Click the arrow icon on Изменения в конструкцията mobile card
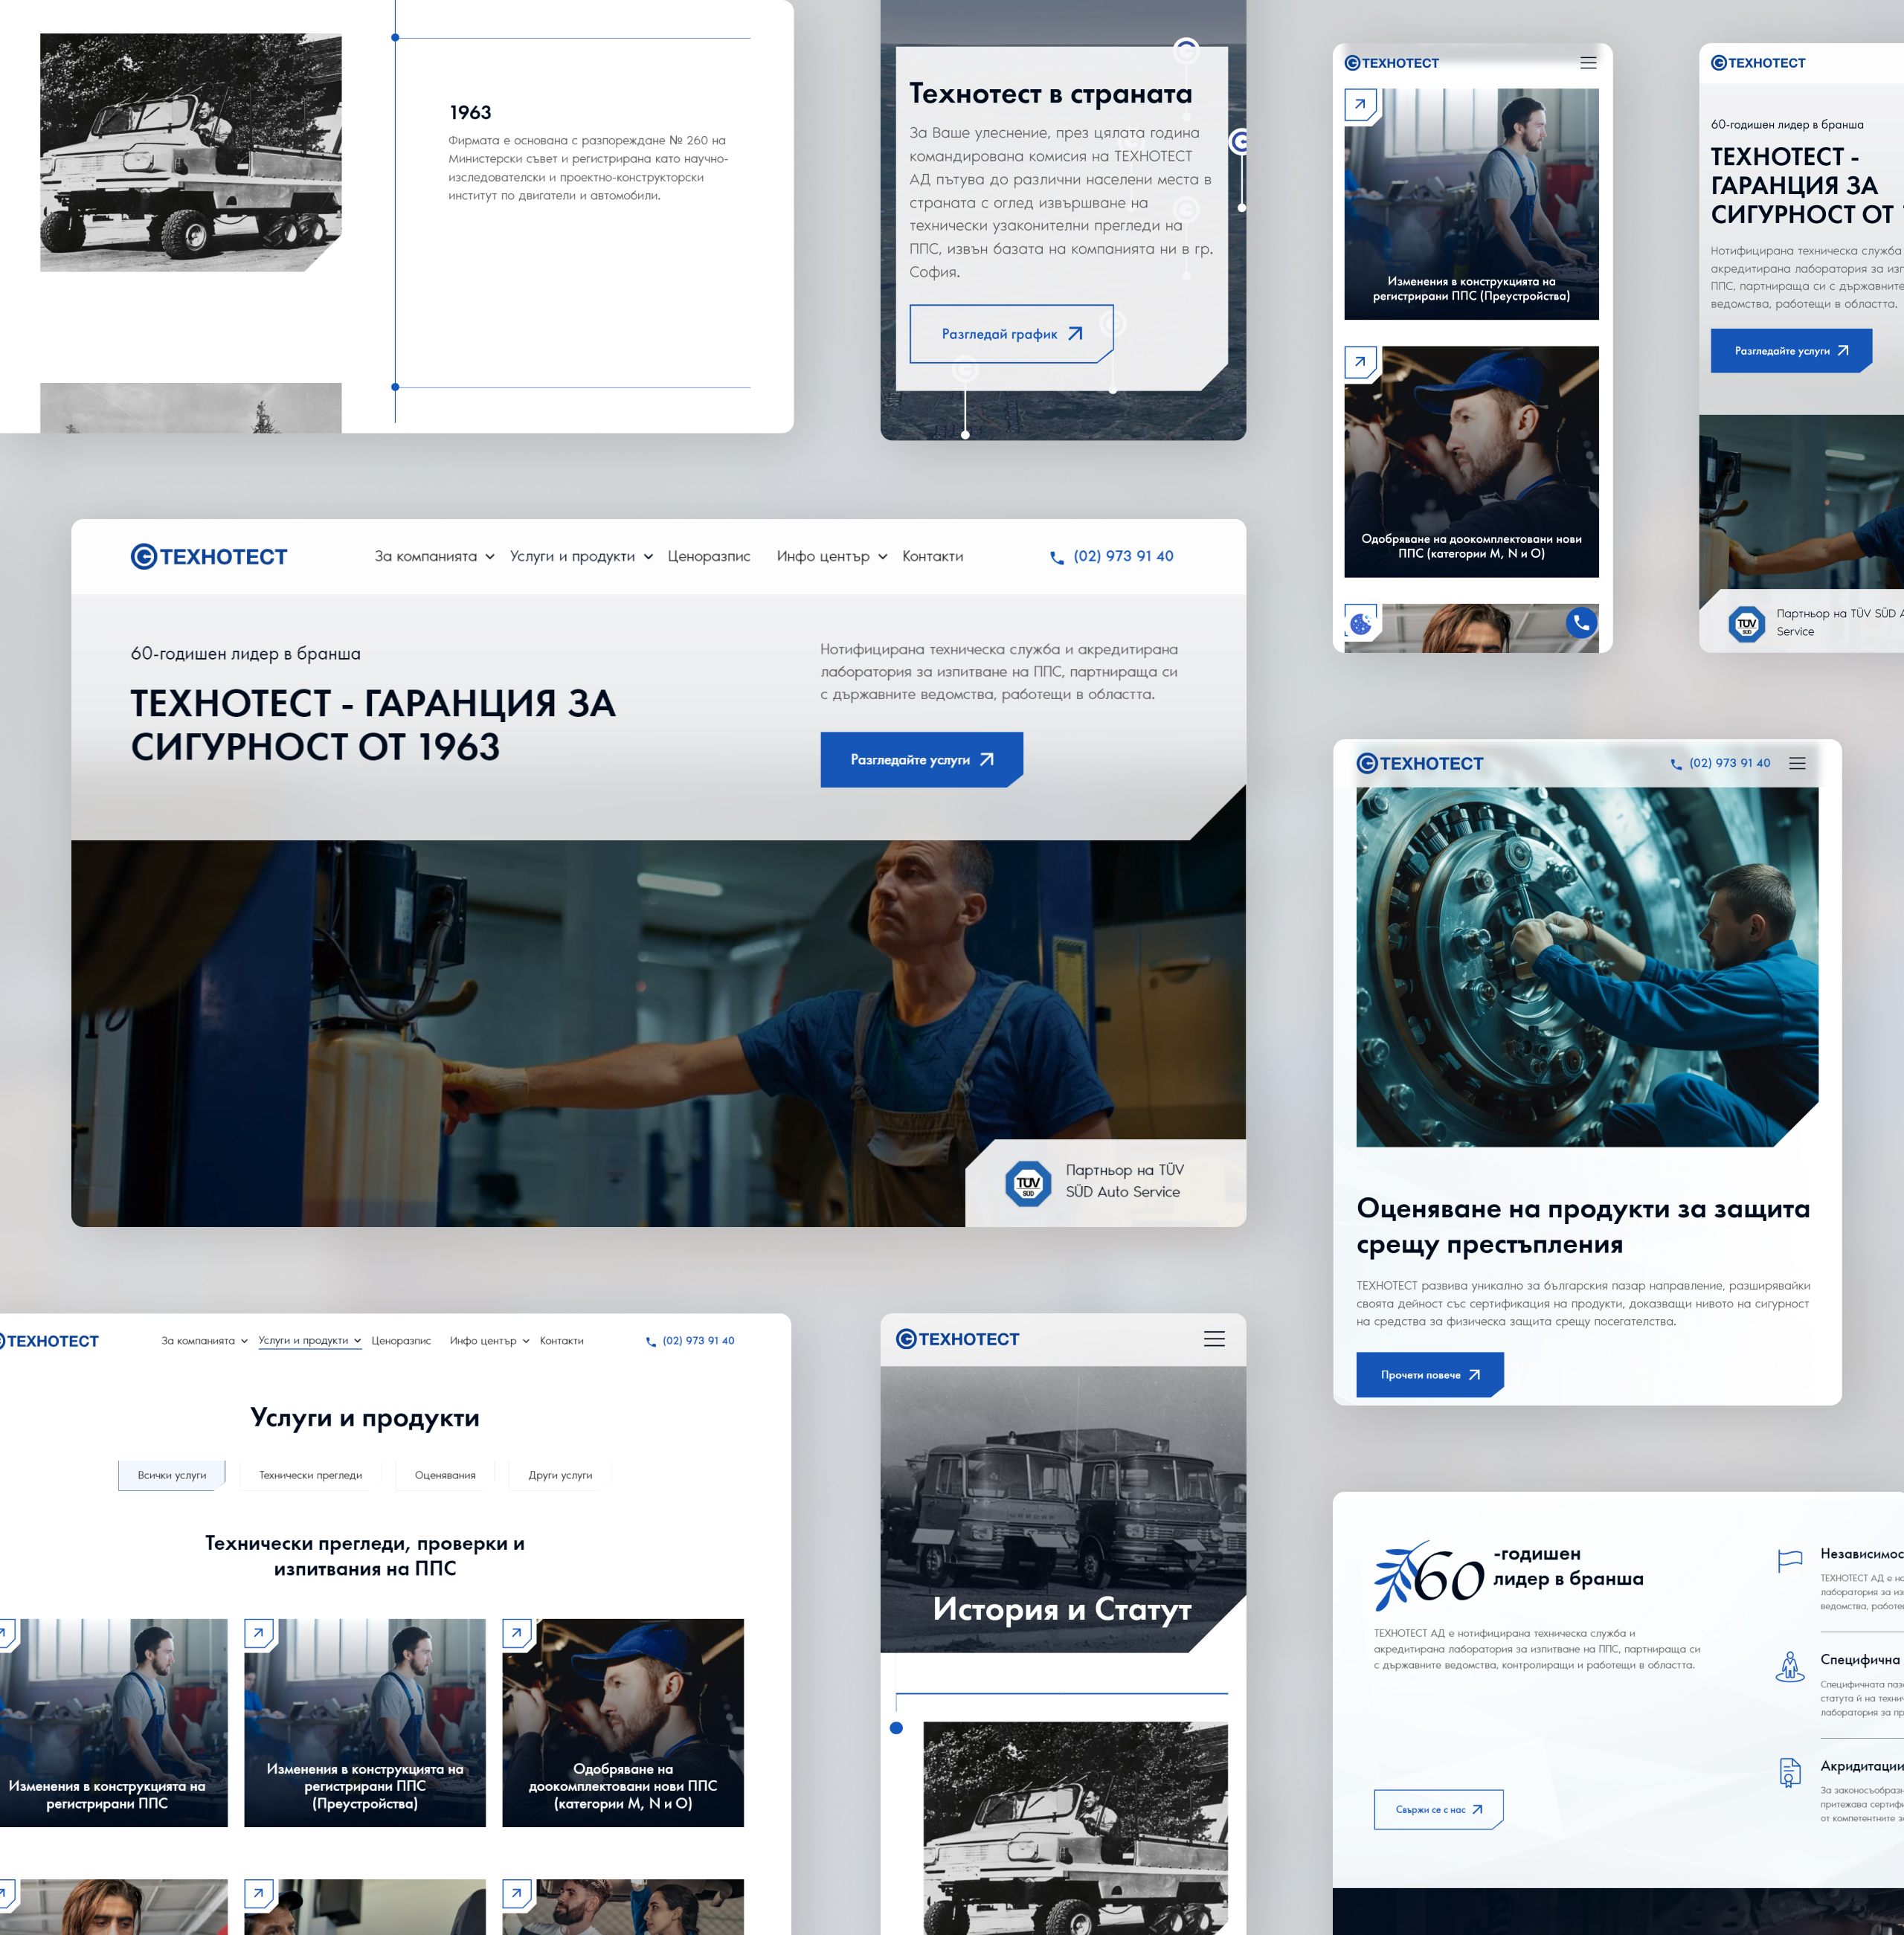1904x1935 pixels. coord(1360,104)
